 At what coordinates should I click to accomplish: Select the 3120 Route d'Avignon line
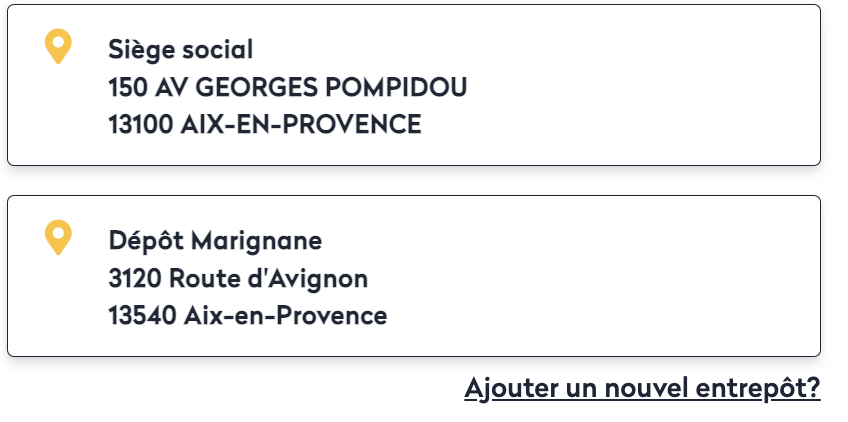click(x=238, y=278)
